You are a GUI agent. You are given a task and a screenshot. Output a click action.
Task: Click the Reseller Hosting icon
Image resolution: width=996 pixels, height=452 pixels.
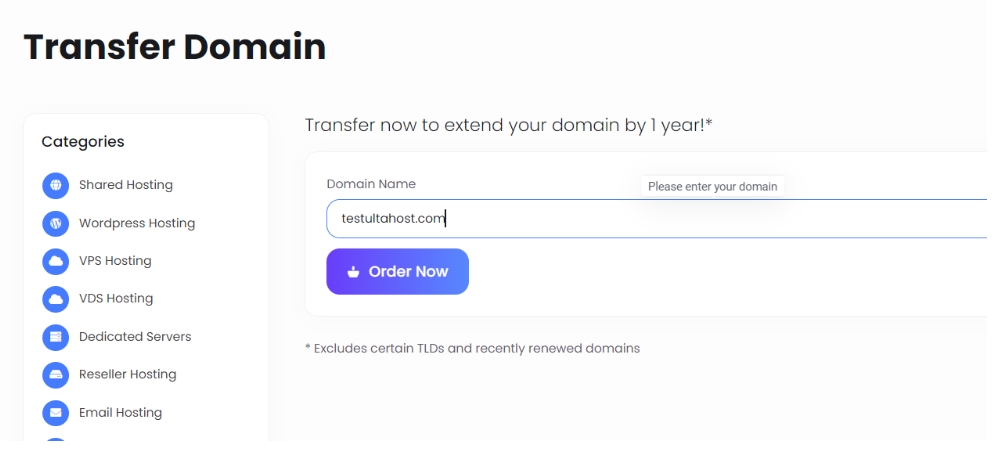coord(55,375)
